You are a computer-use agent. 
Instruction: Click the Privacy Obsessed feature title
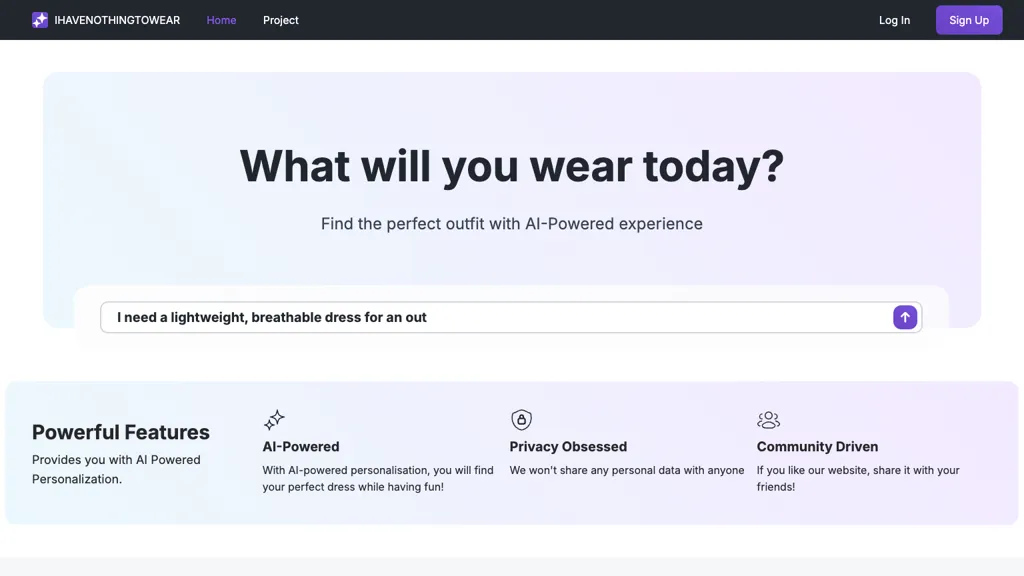point(568,447)
